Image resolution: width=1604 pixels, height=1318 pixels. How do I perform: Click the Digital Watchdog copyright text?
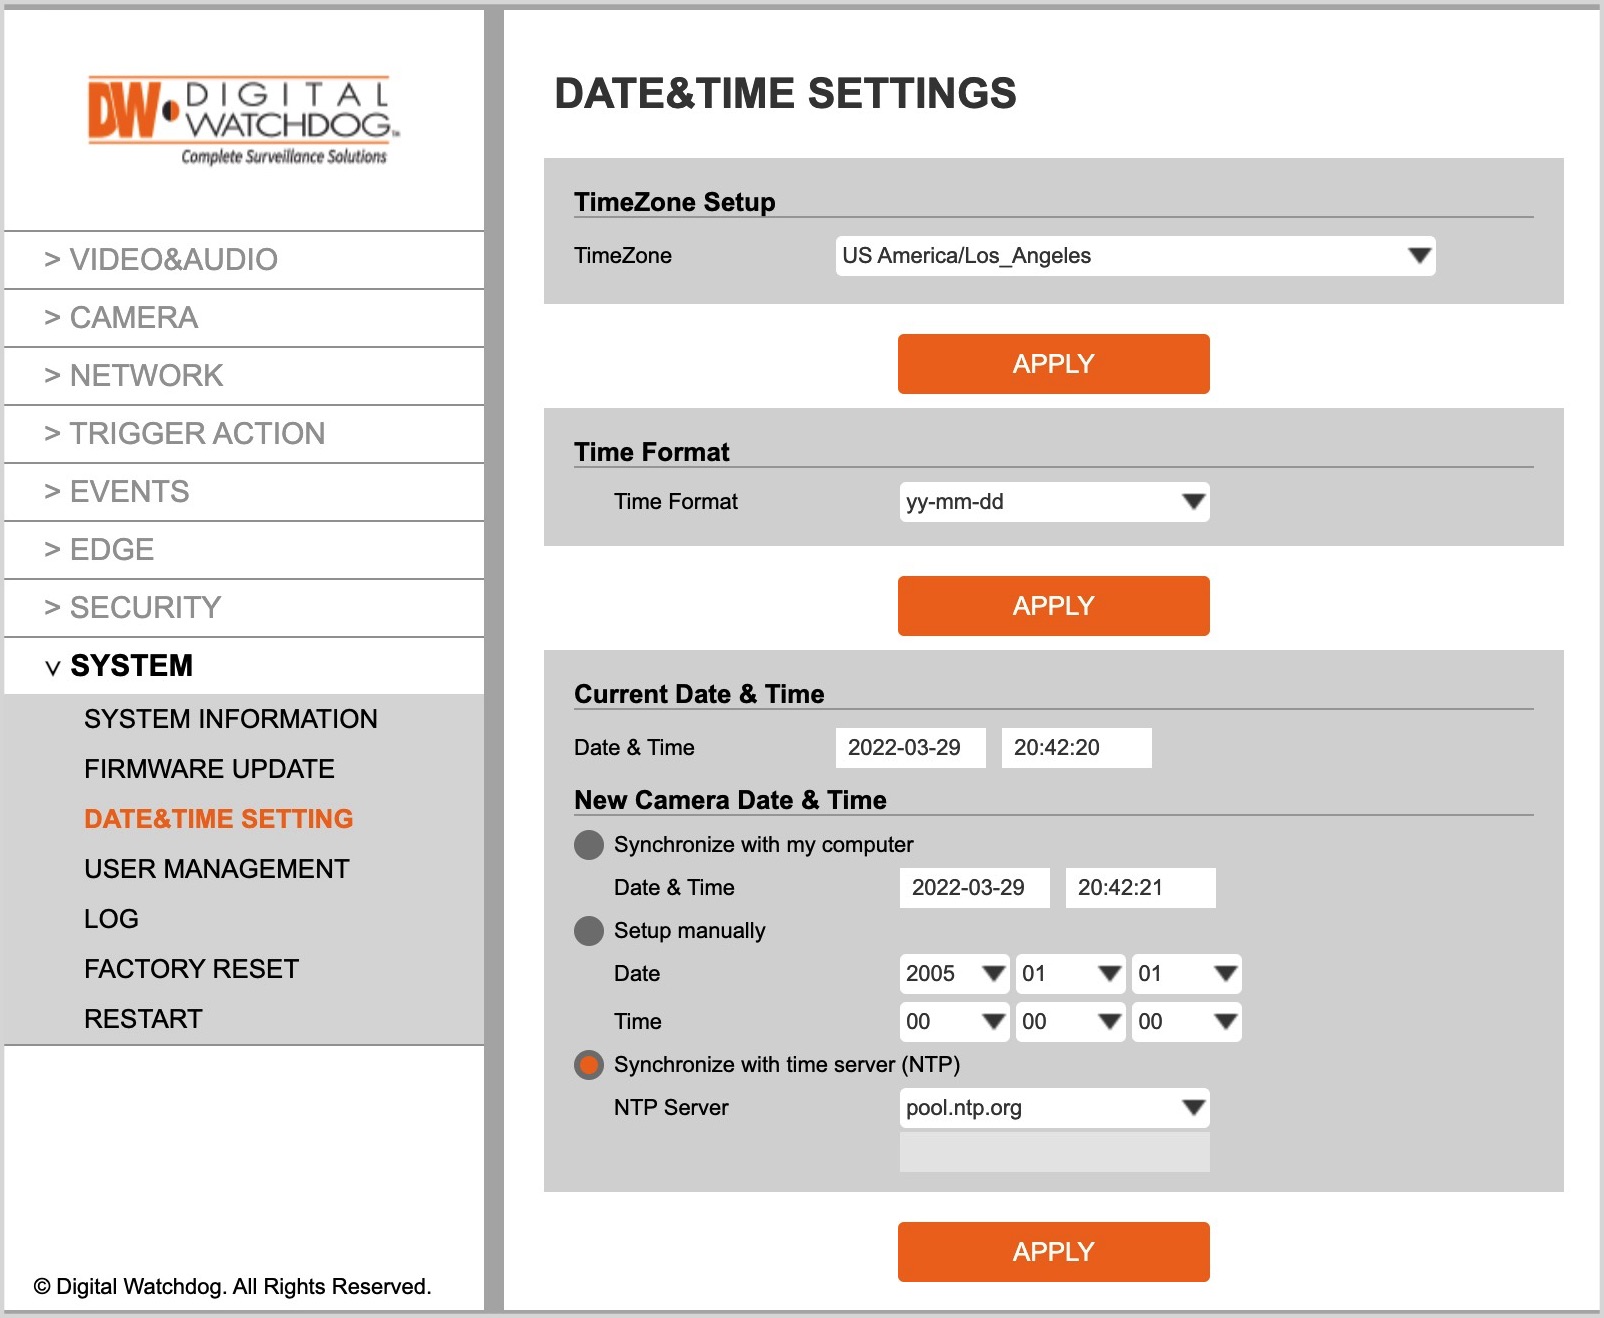pos(232,1287)
